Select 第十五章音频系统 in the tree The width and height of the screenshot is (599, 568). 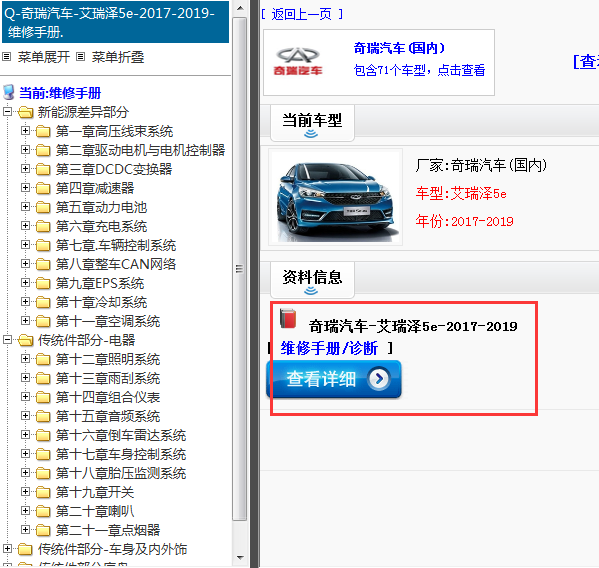click(x=108, y=416)
